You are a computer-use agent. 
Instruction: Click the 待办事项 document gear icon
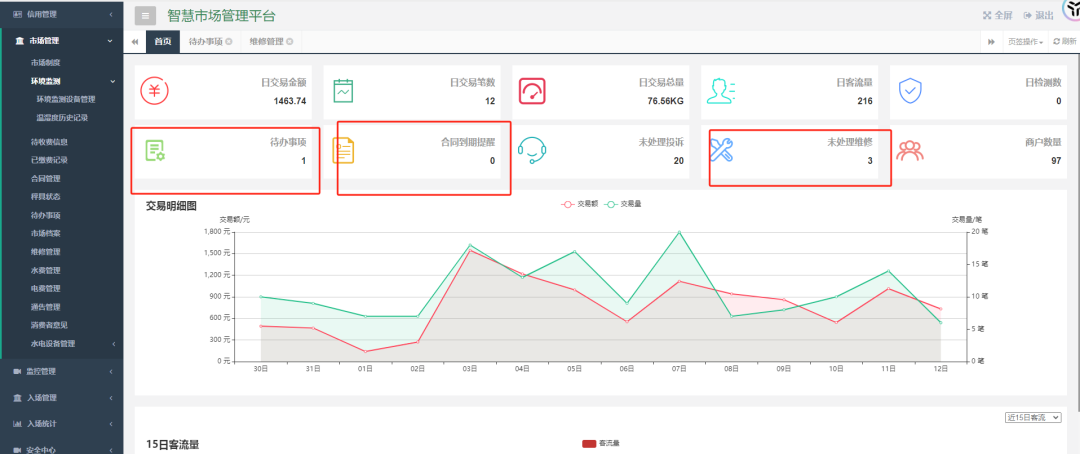(x=155, y=150)
